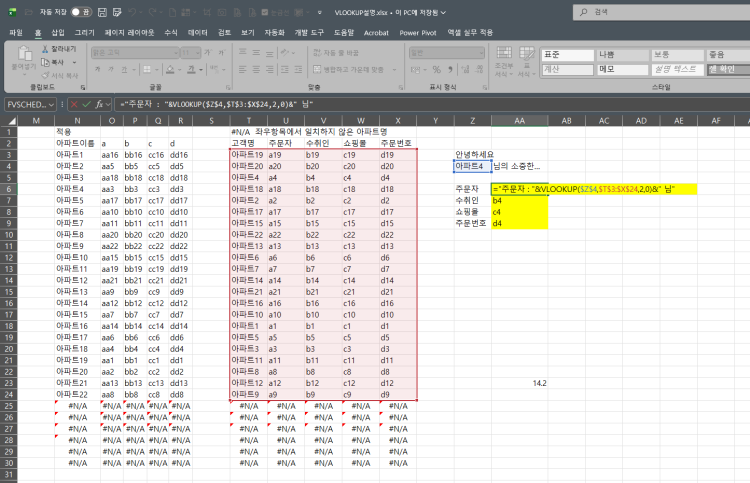Confirm formula with the checkmark Enter icon
The height and width of the screenshot is (483, 750).
coord(86,103)
